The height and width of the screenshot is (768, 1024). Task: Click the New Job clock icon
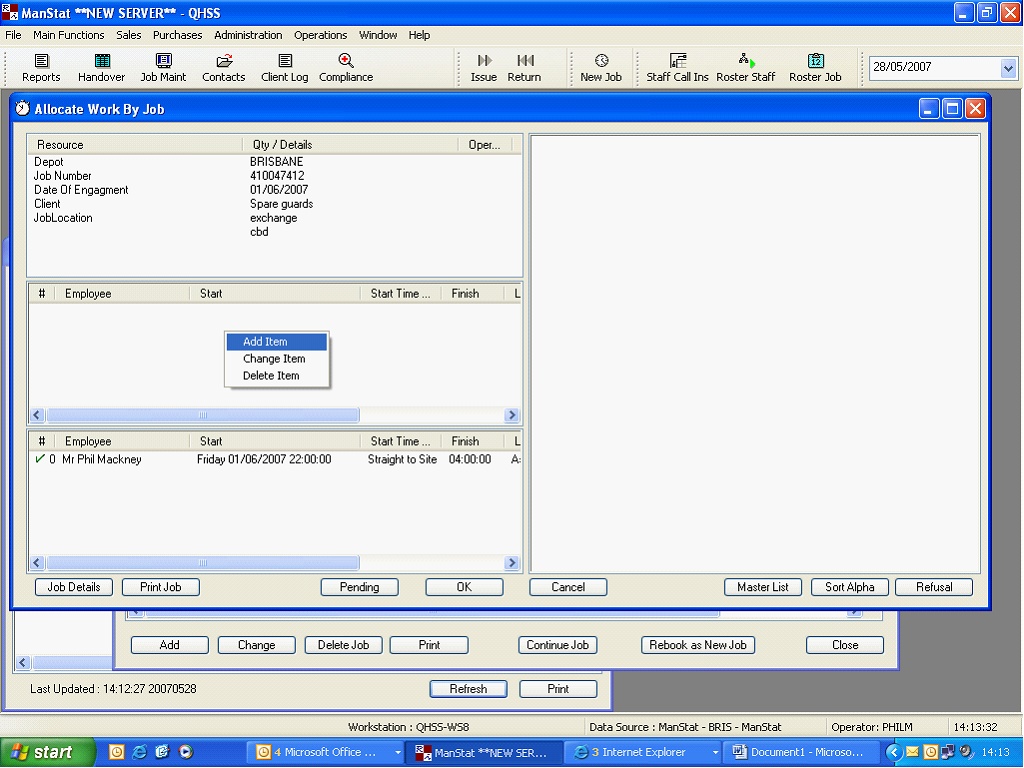tap(601, 62)
